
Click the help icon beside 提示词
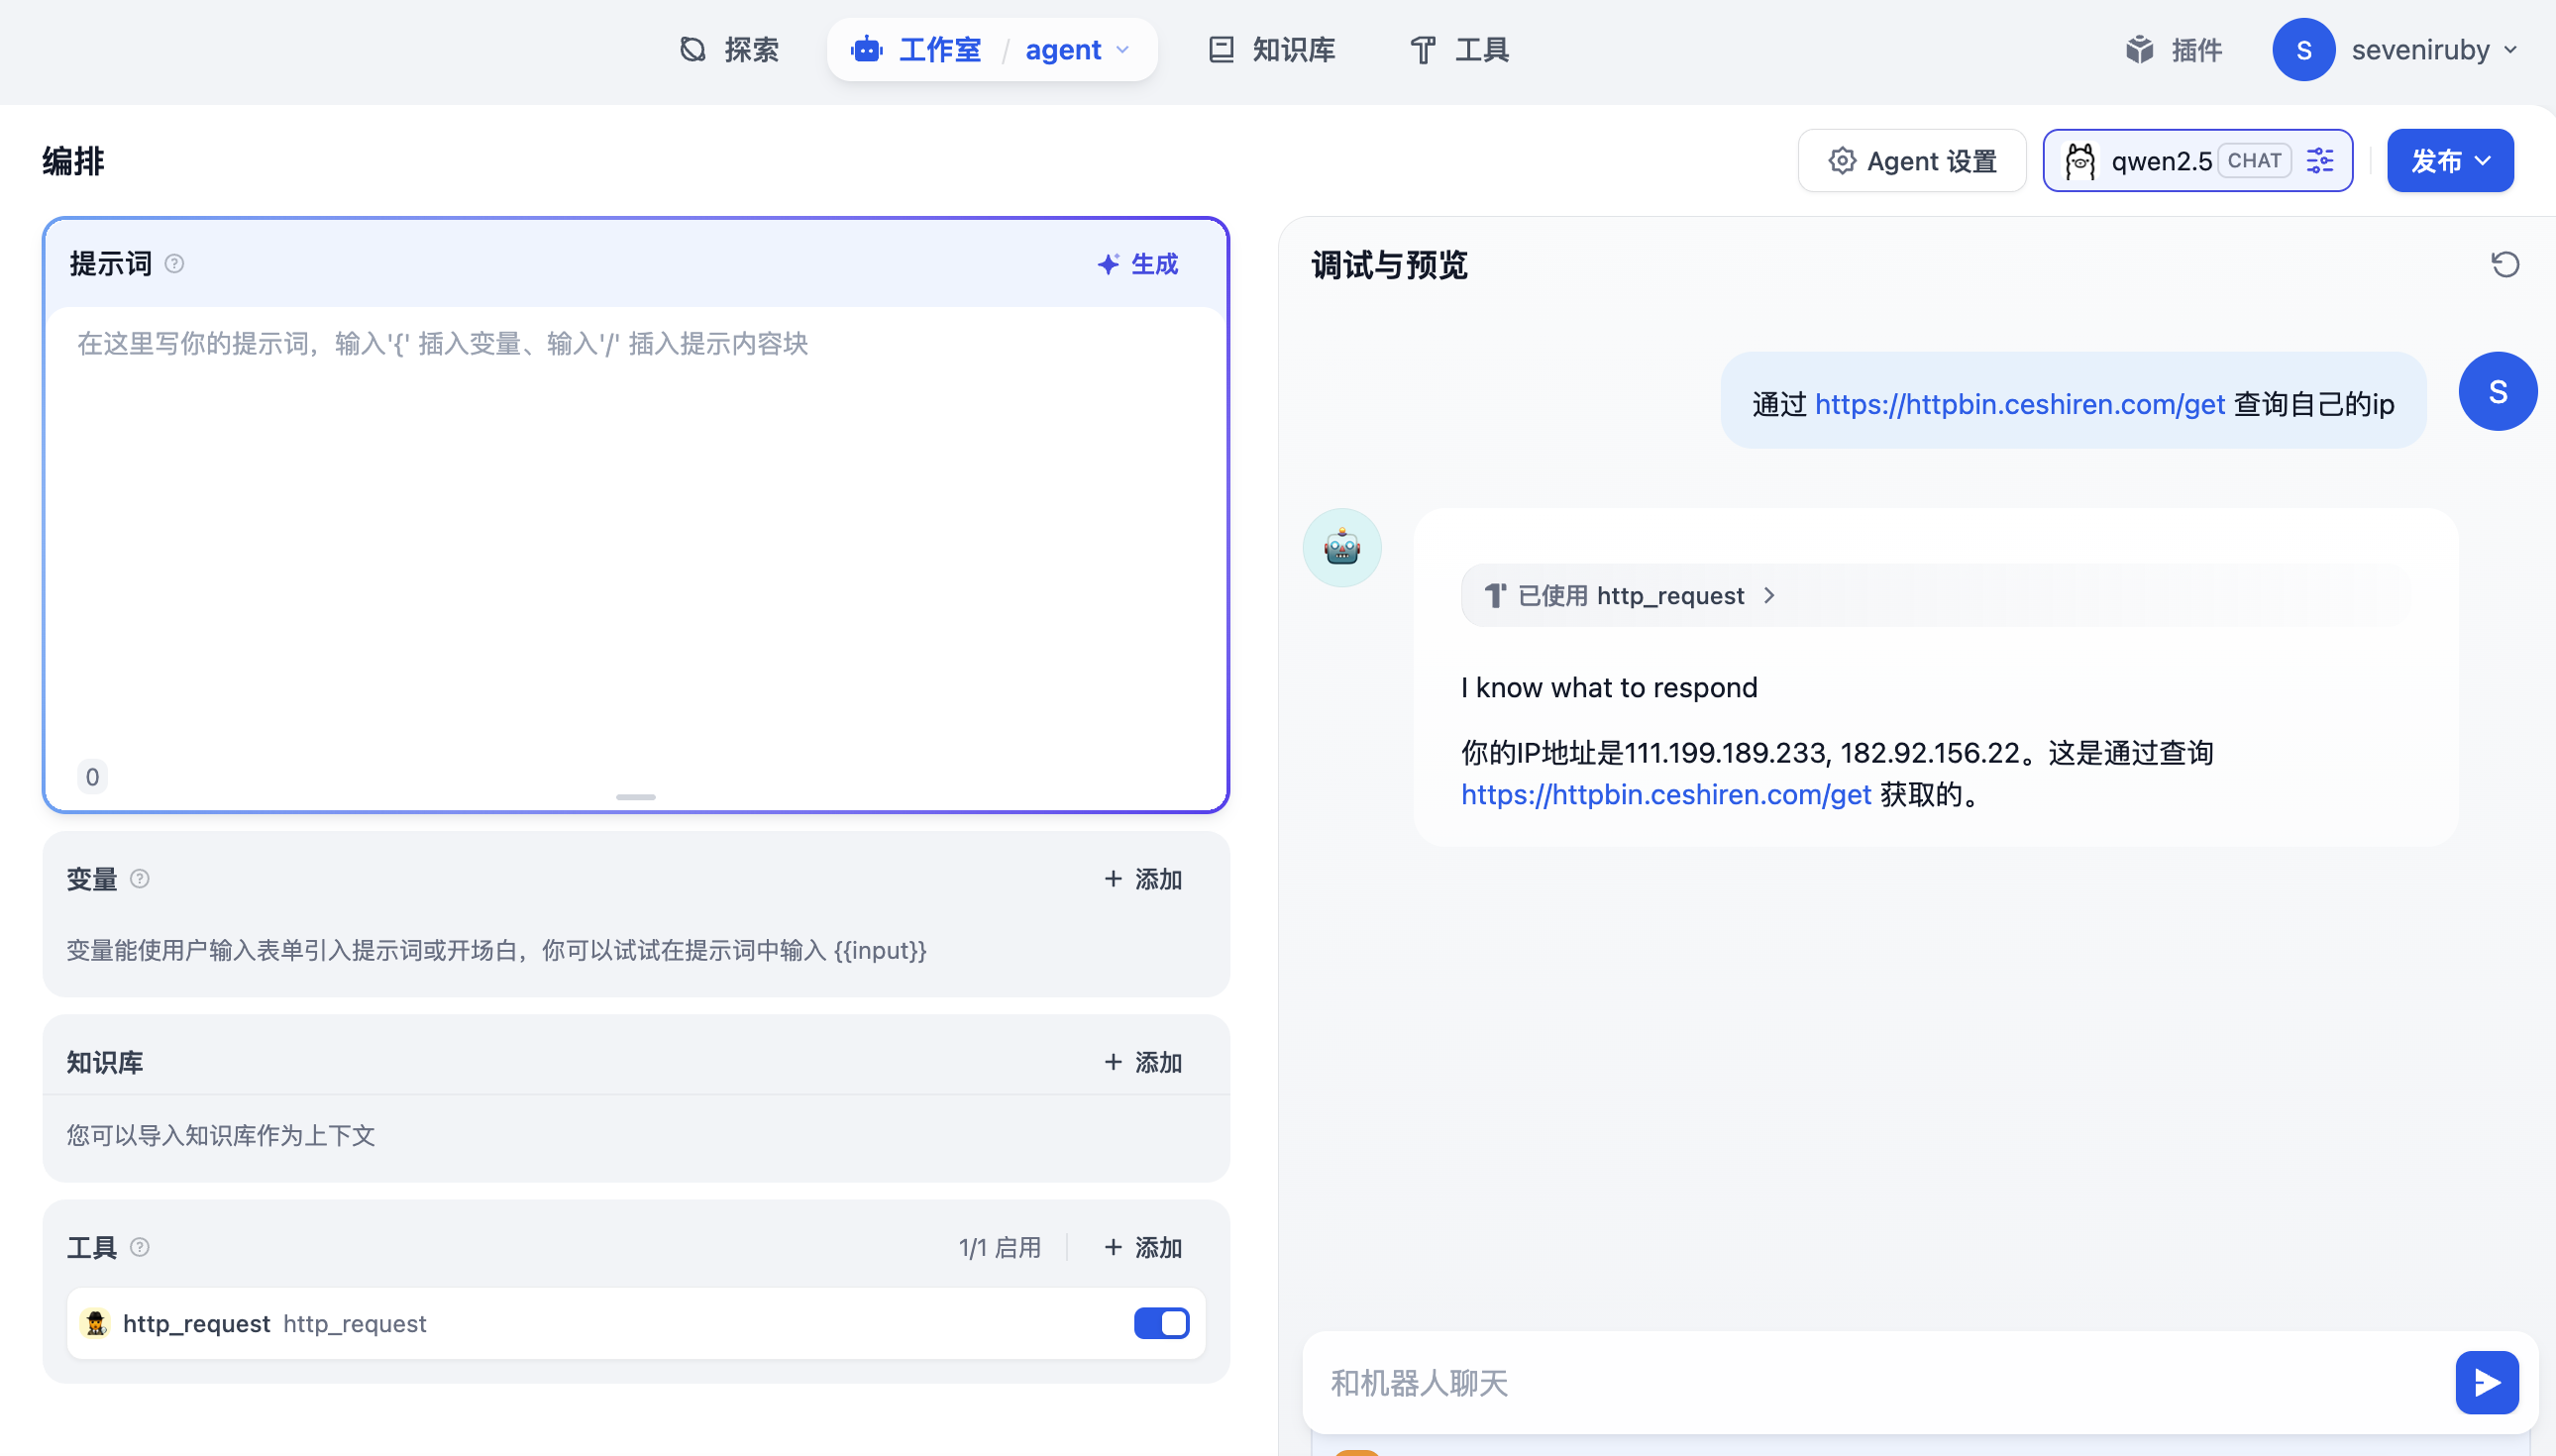coord(174,264)
